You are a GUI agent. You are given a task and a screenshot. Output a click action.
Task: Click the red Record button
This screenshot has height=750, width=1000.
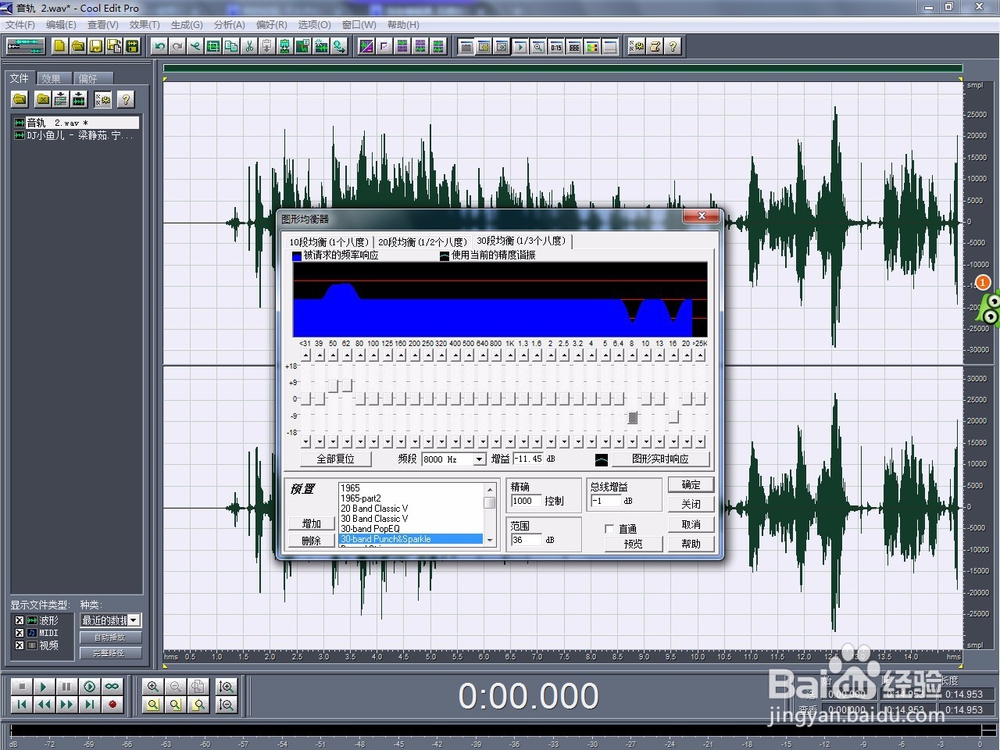coord(112,705)
